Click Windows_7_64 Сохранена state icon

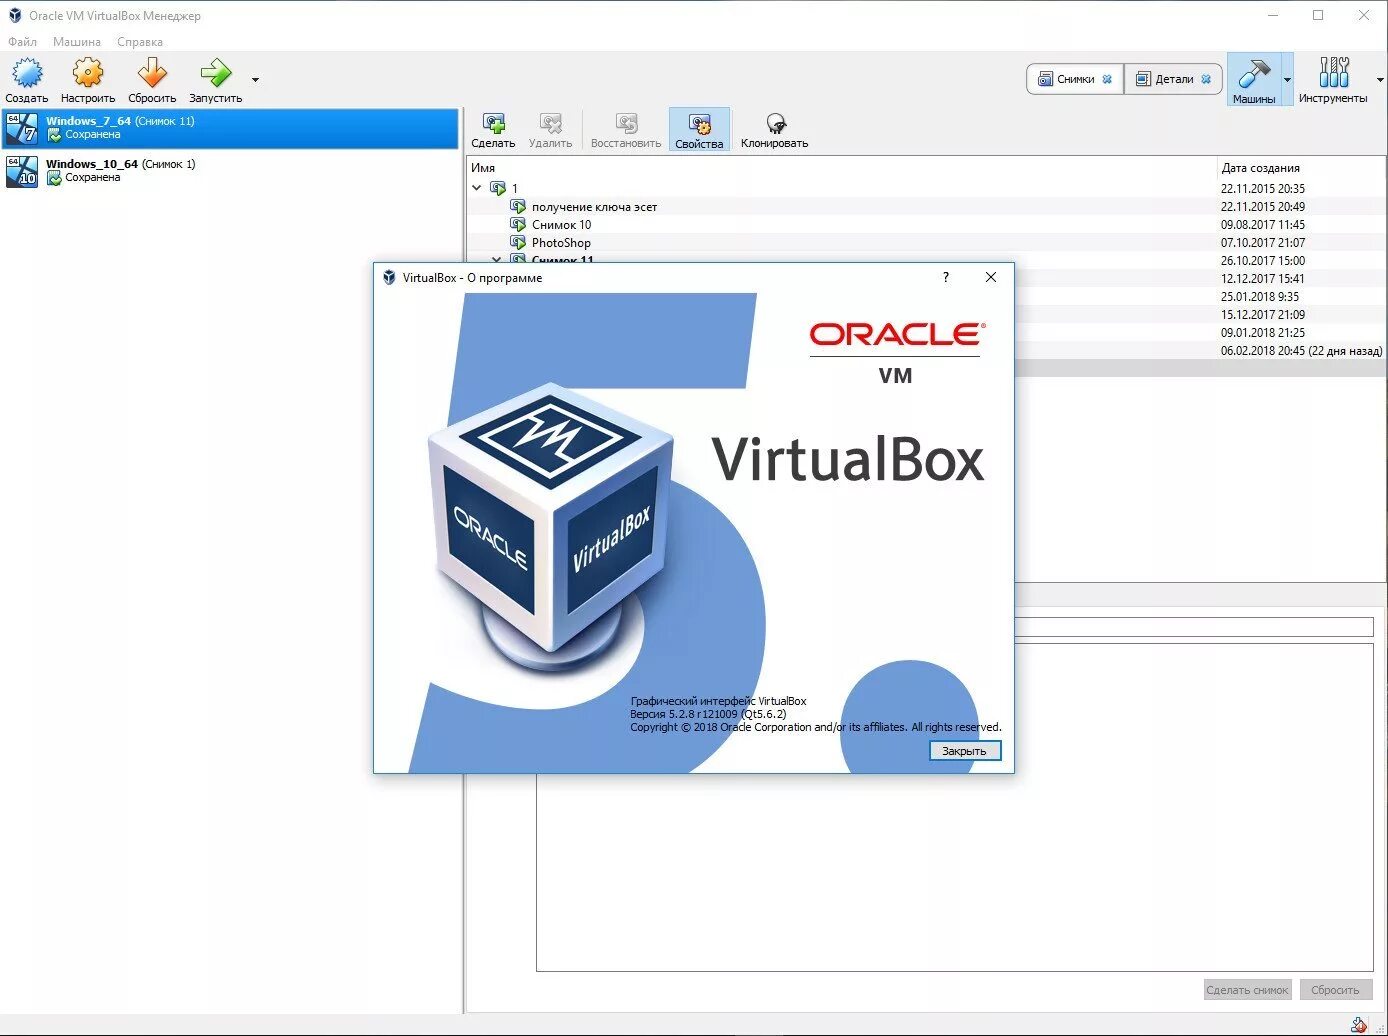[54, 135]
